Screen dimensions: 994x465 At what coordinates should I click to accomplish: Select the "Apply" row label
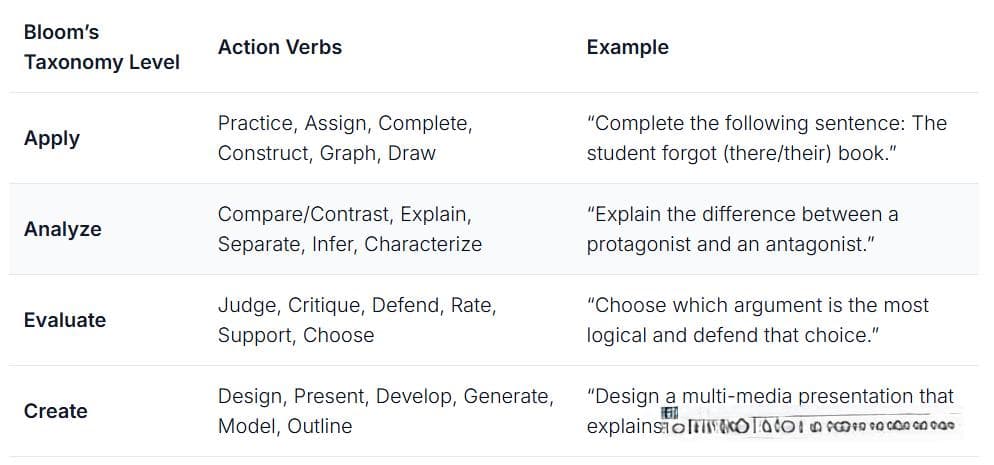52,139
